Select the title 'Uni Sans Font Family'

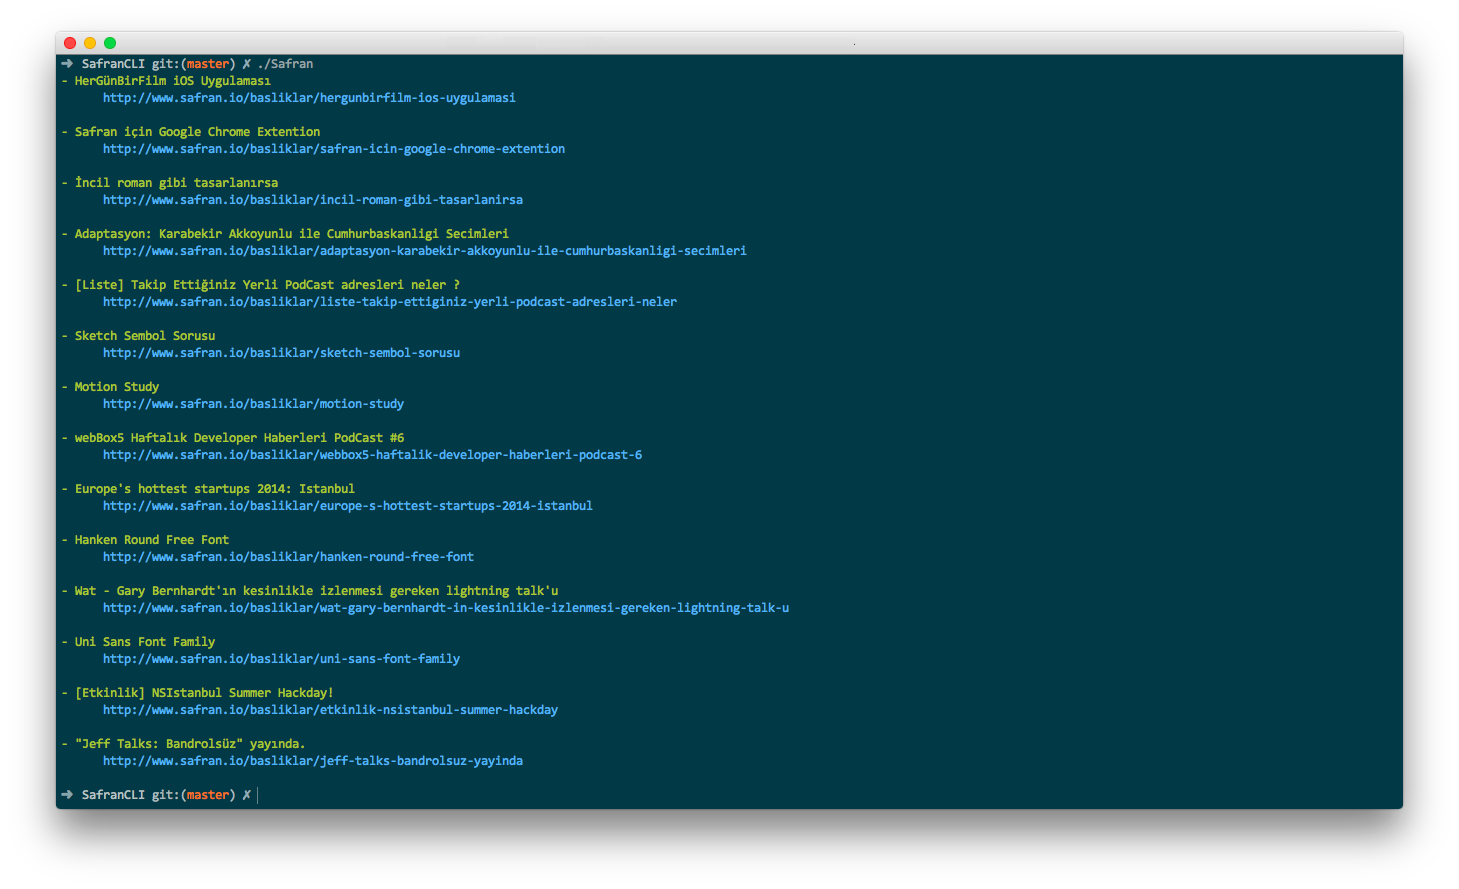click(x=145, y=642)
